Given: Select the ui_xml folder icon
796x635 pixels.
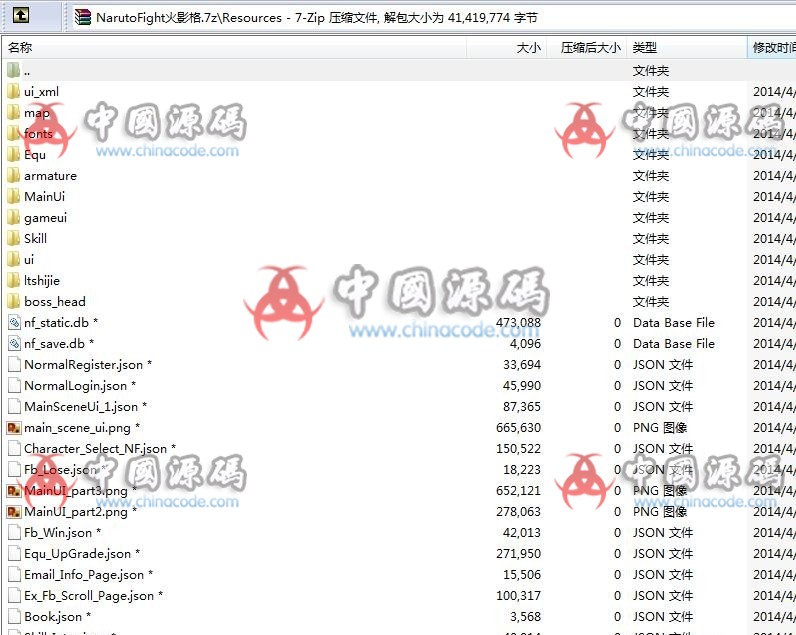Looking at the screenshot, I should 13,92.
